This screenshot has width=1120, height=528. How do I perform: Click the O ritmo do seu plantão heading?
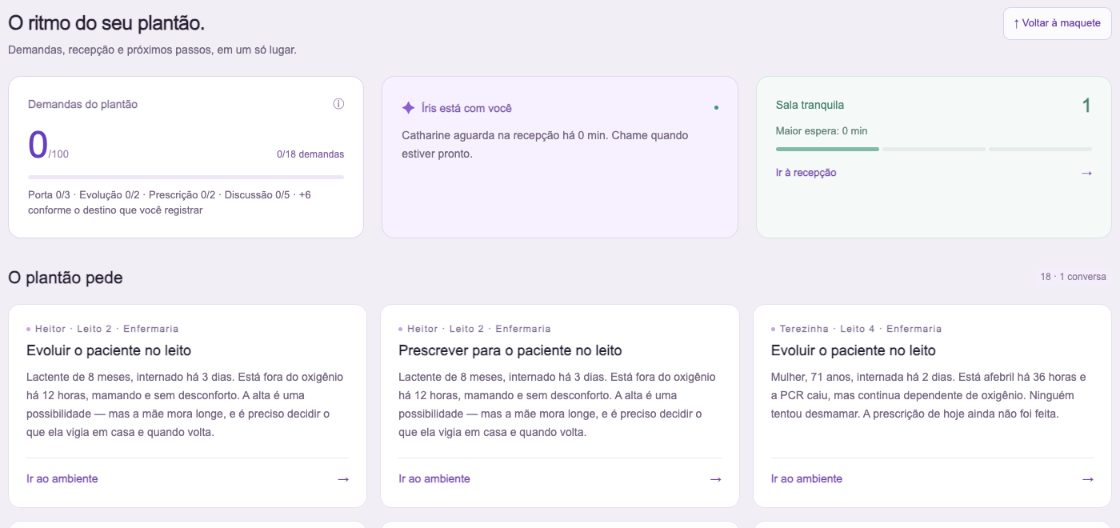[106, 23]
